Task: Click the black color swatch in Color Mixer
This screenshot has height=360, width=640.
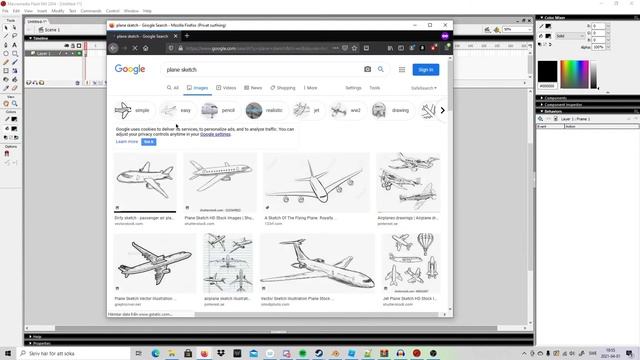Action: tap(547, 71)
